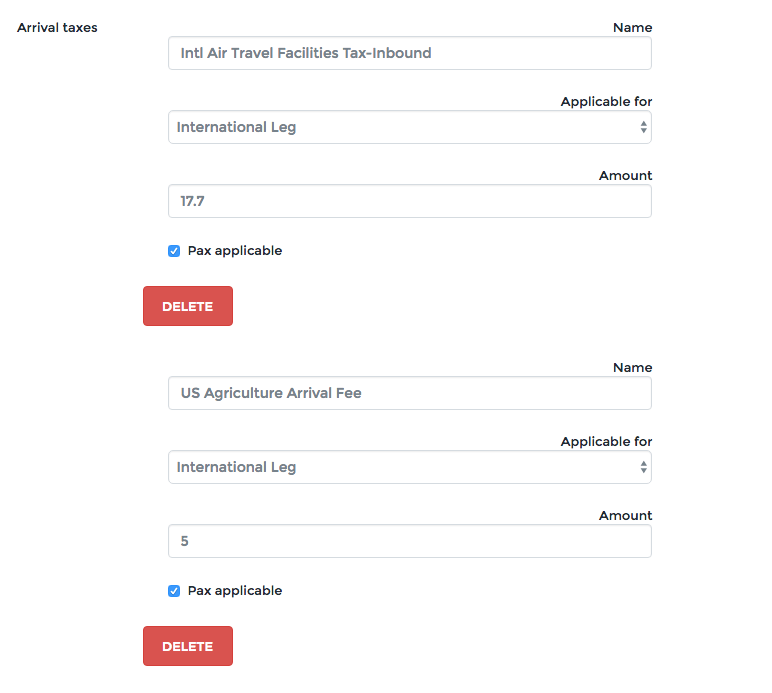The width and height of the screenshot is (772, 693).
Task: Click the Arrival taxes section label
Action: click(x=58, y=28)
